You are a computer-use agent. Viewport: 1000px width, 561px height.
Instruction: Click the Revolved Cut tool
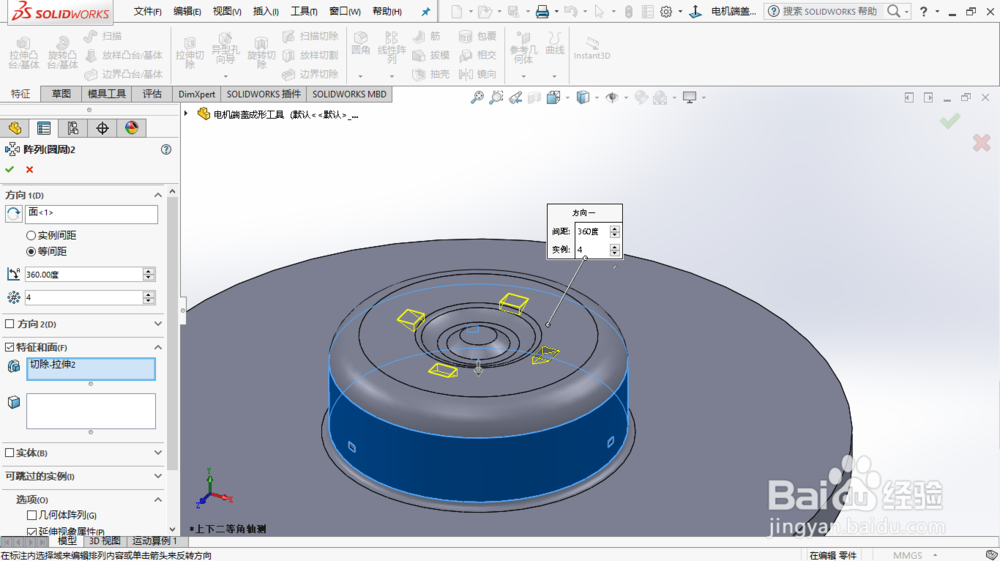tap(261, 53)
